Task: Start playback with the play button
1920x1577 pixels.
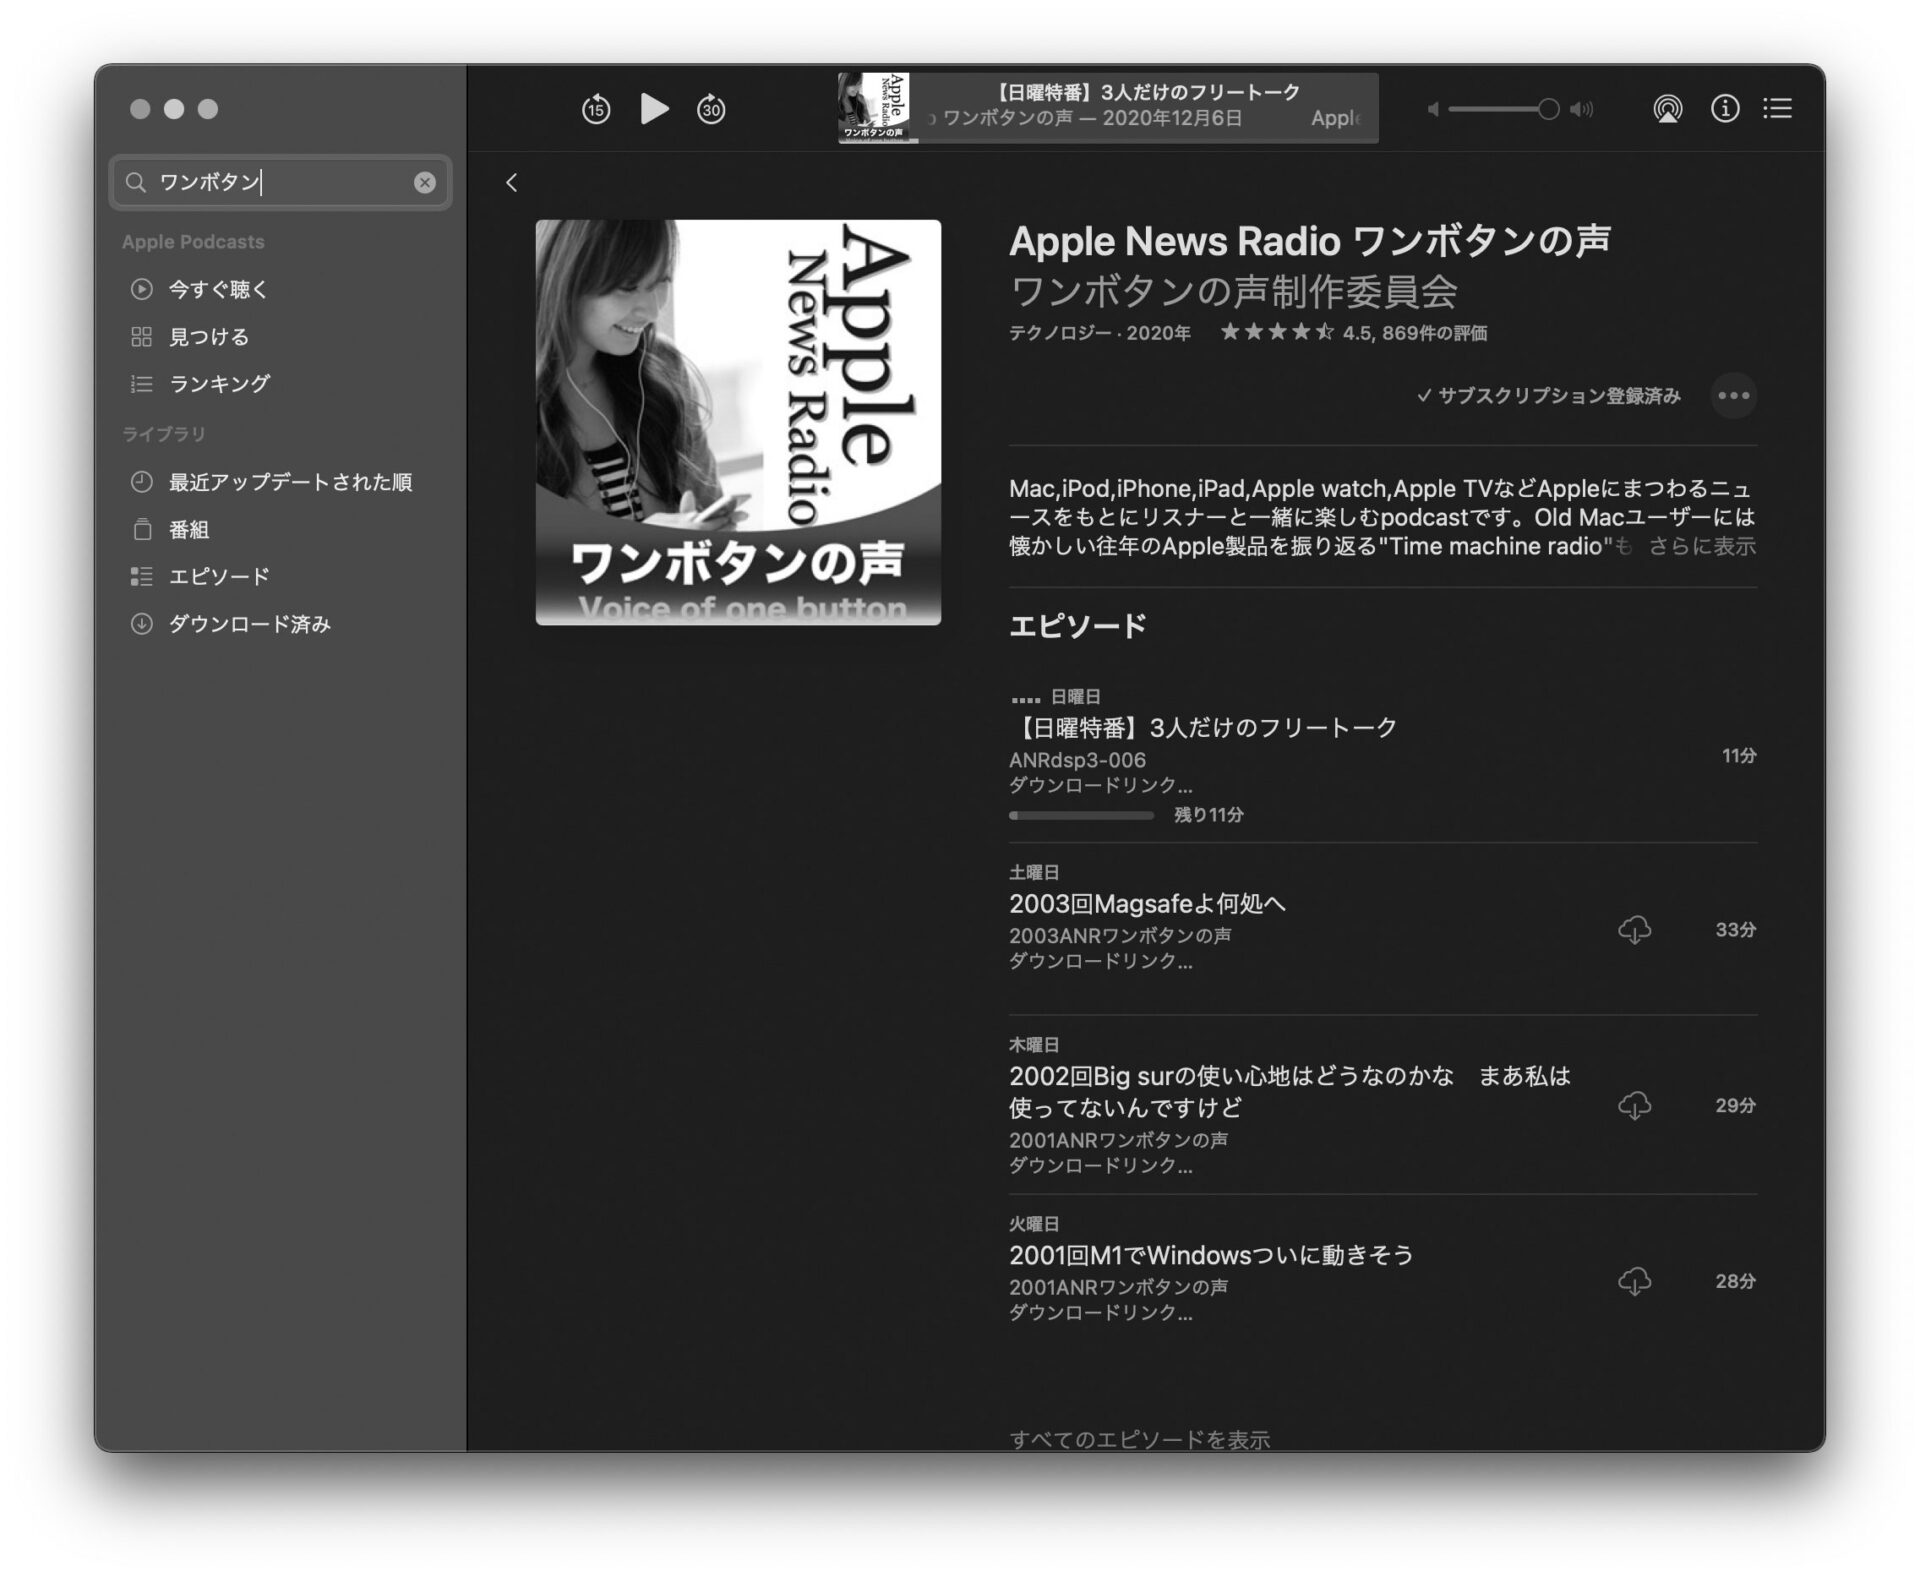Action: click(x=654, y=108)
